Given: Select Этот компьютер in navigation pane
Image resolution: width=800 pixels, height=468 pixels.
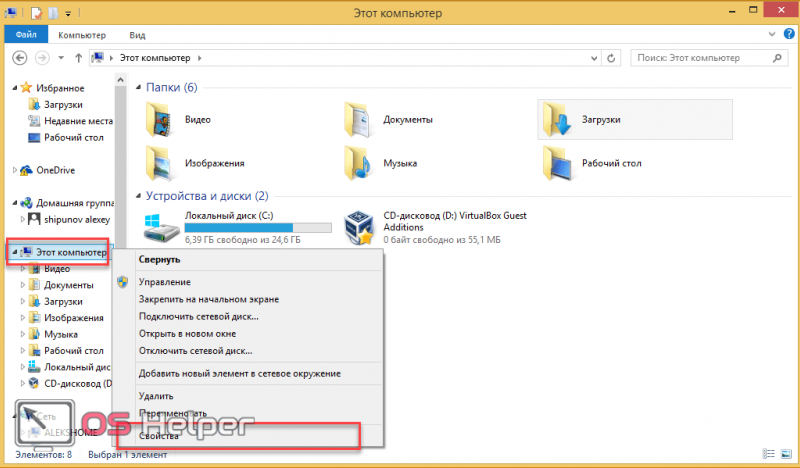Looking at the screenshot, I should coord(64,252).
